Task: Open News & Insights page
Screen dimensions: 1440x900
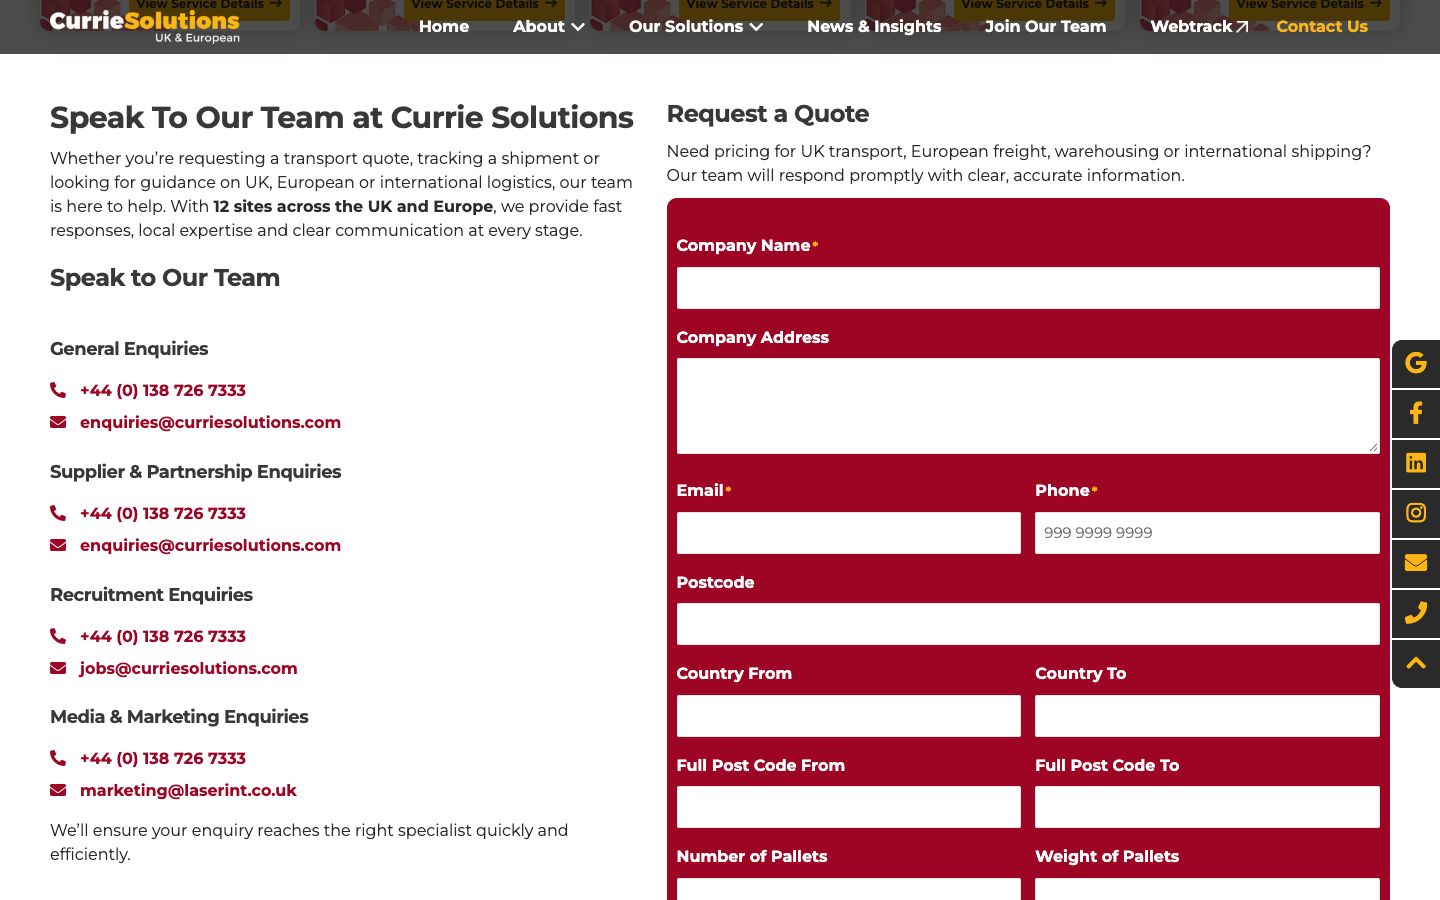Action: (x=874, y=26)
